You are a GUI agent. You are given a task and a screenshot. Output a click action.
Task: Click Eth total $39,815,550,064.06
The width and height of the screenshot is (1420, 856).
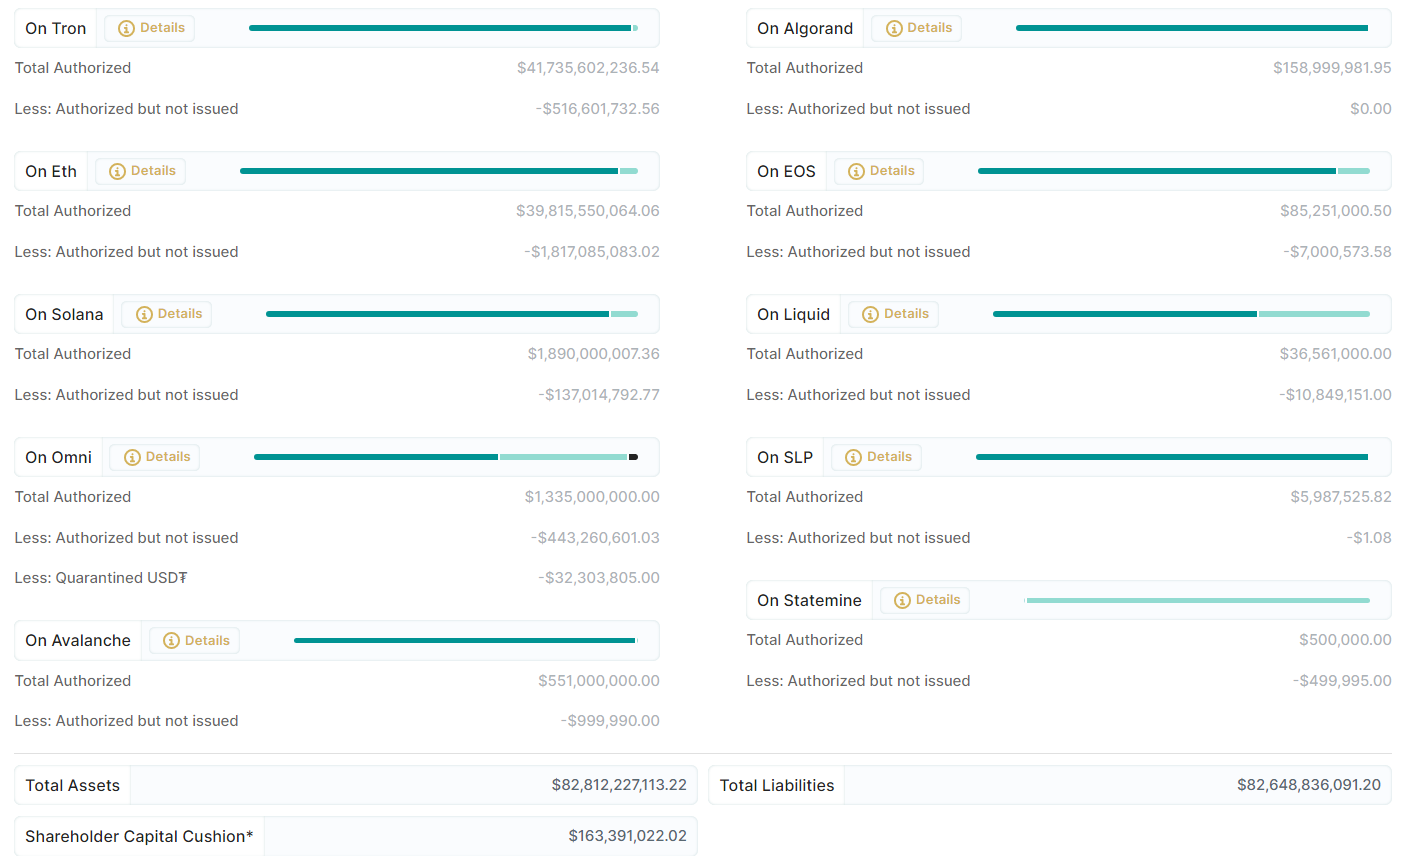[588, 211]
